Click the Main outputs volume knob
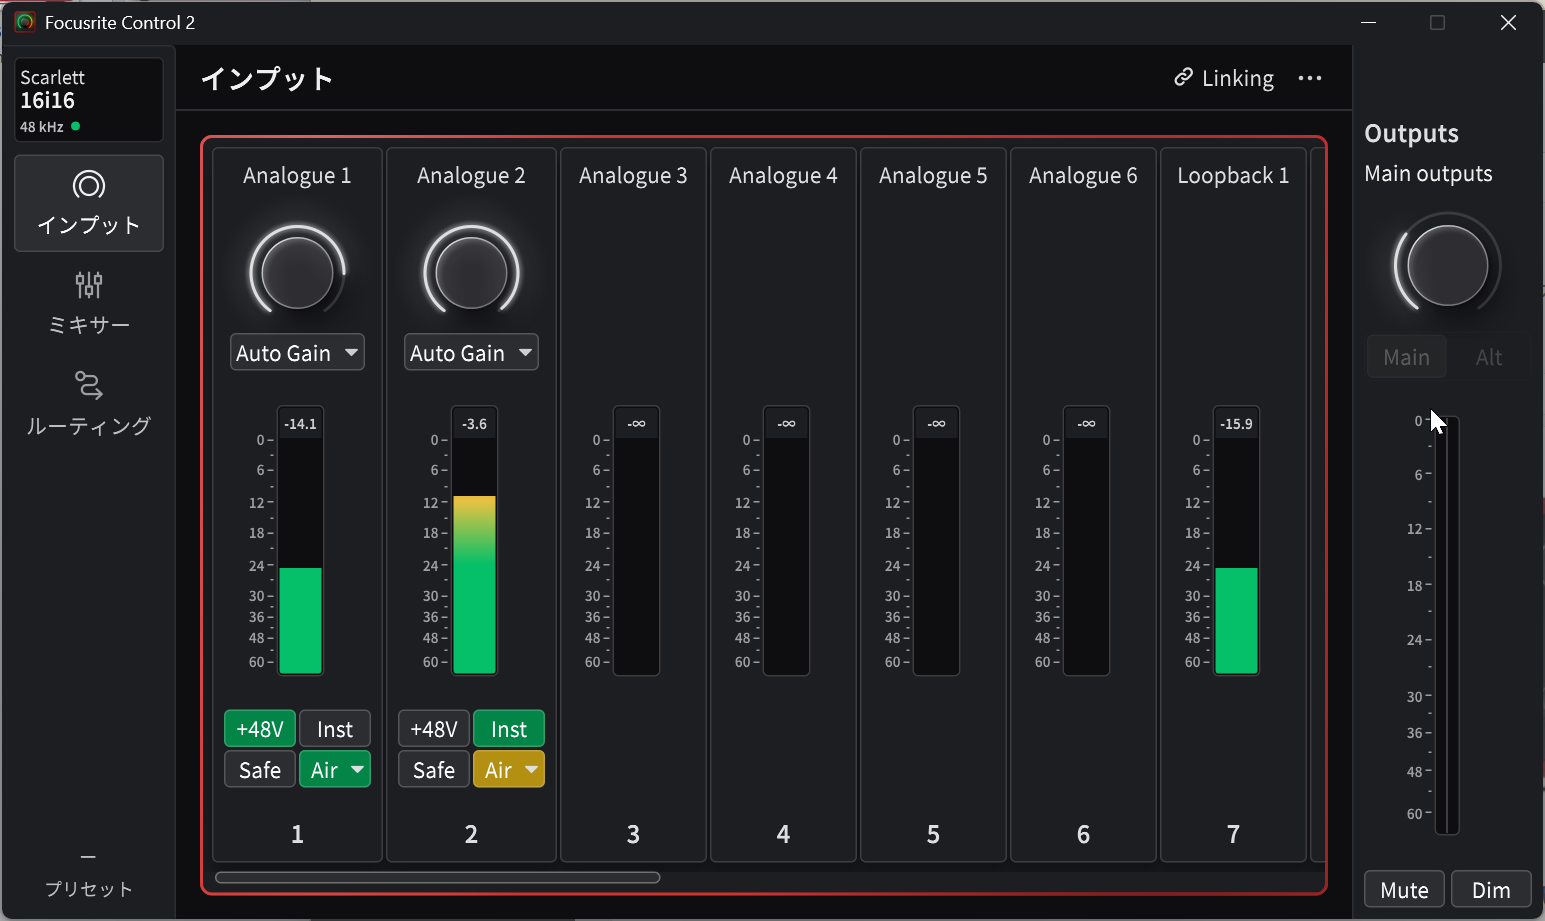The height and width of the screenshot is (921, 1545). click(1447, 265)
